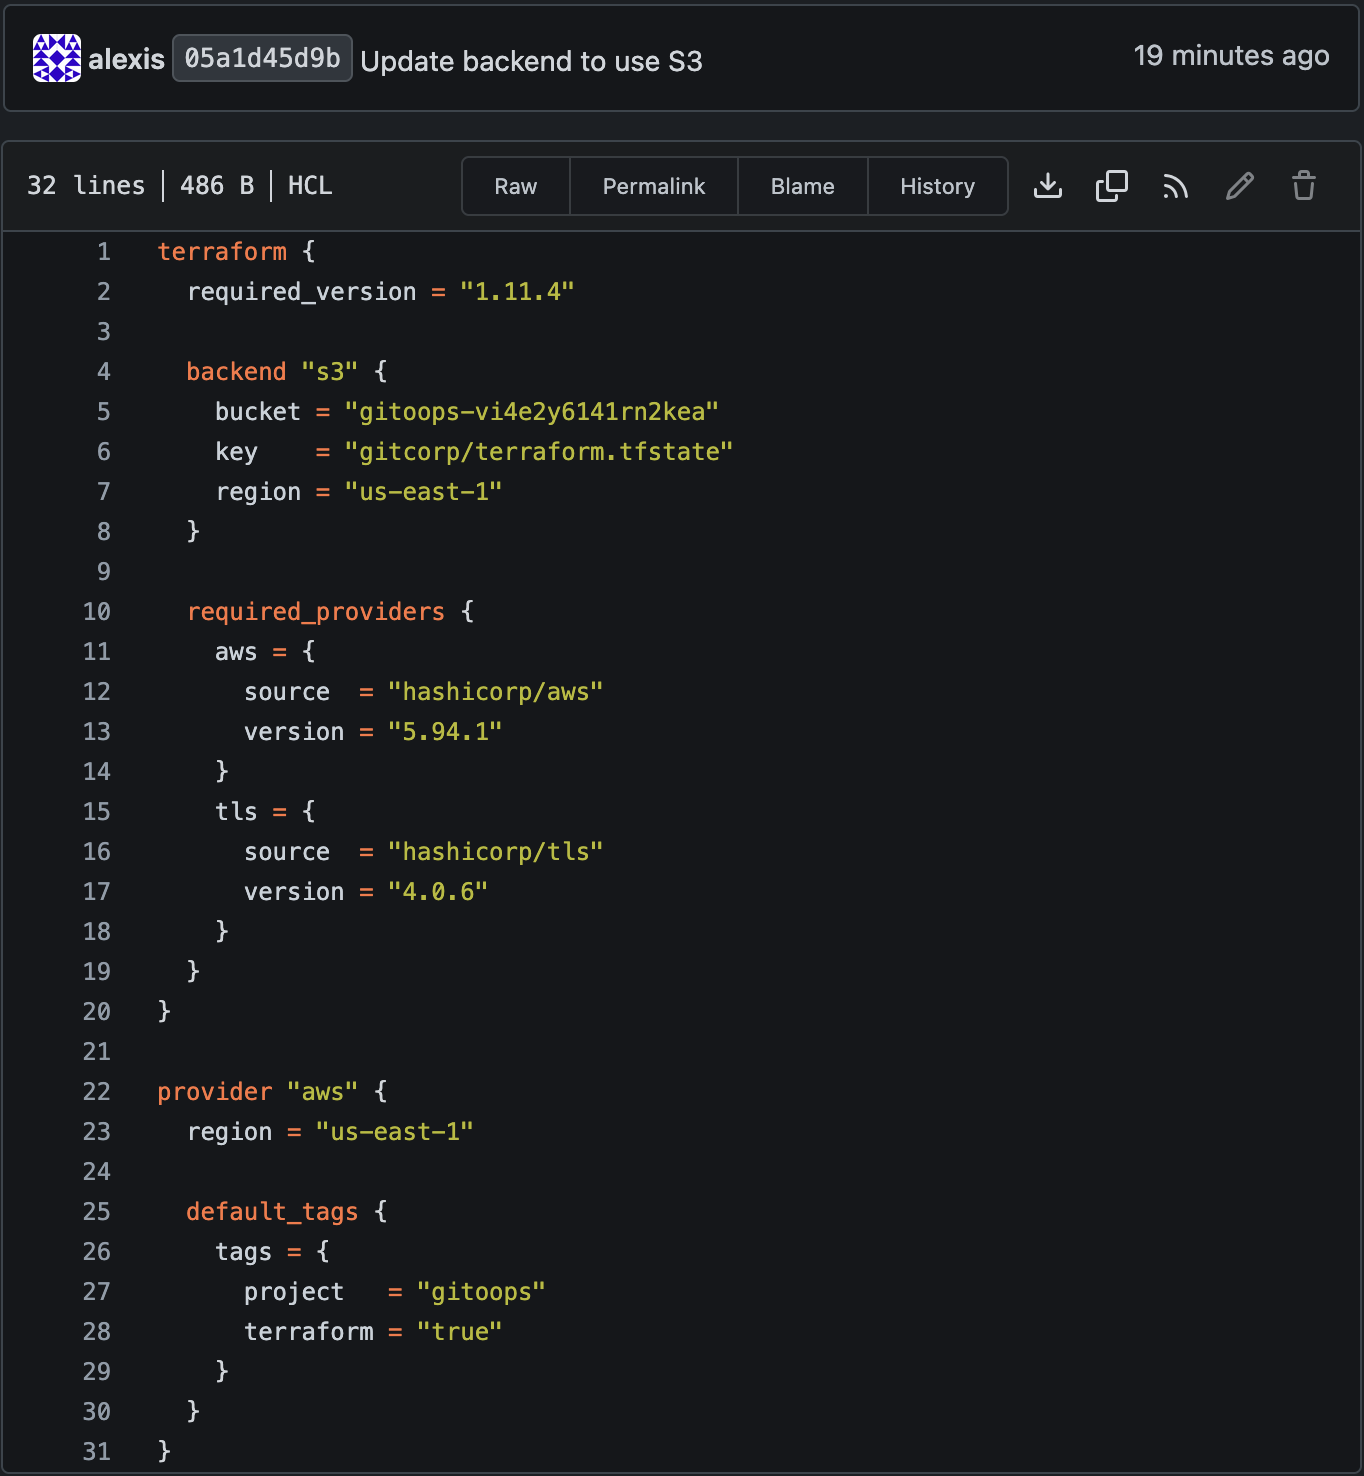Image resolution: width=1364 pixels, height=1476 pixels.
Task: Select line number 31
Action: [97, 1452]
